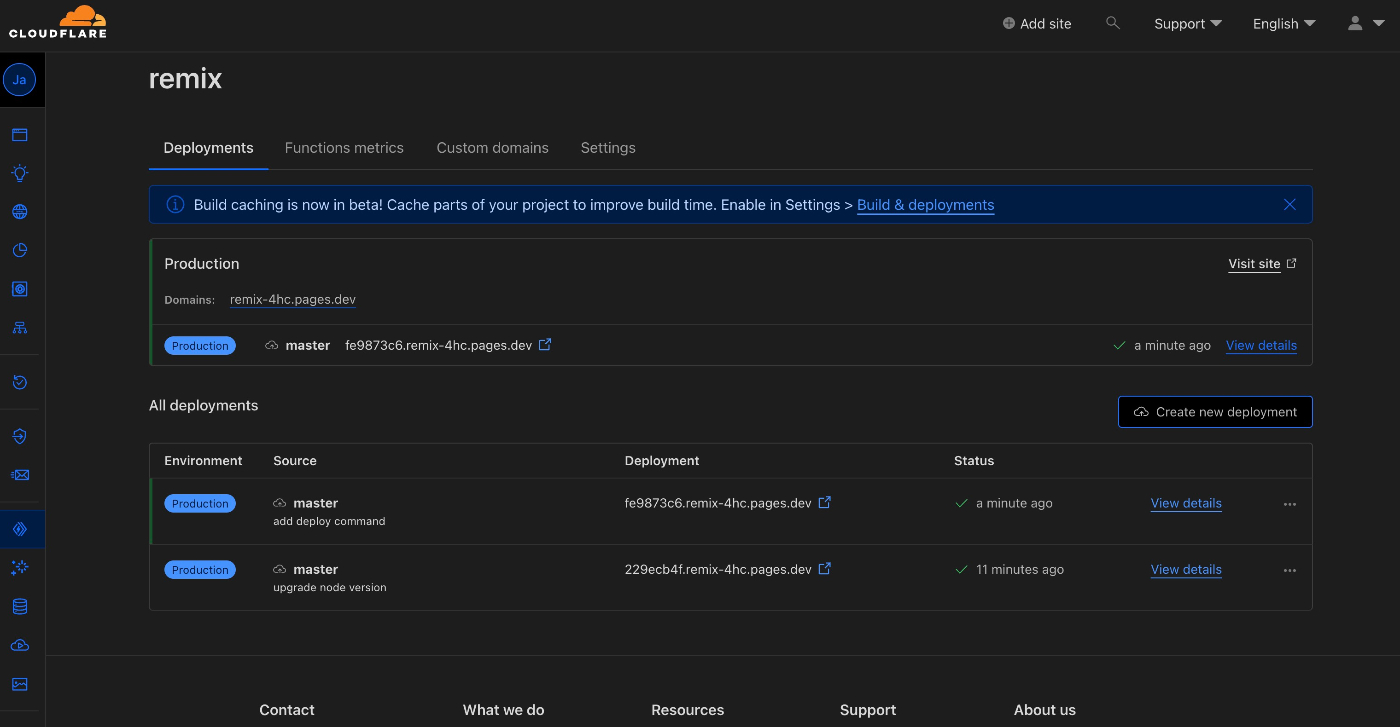Open the shield sidebar icon
Viewport: 1400px width, 727px height.
[x=19, y=436]
